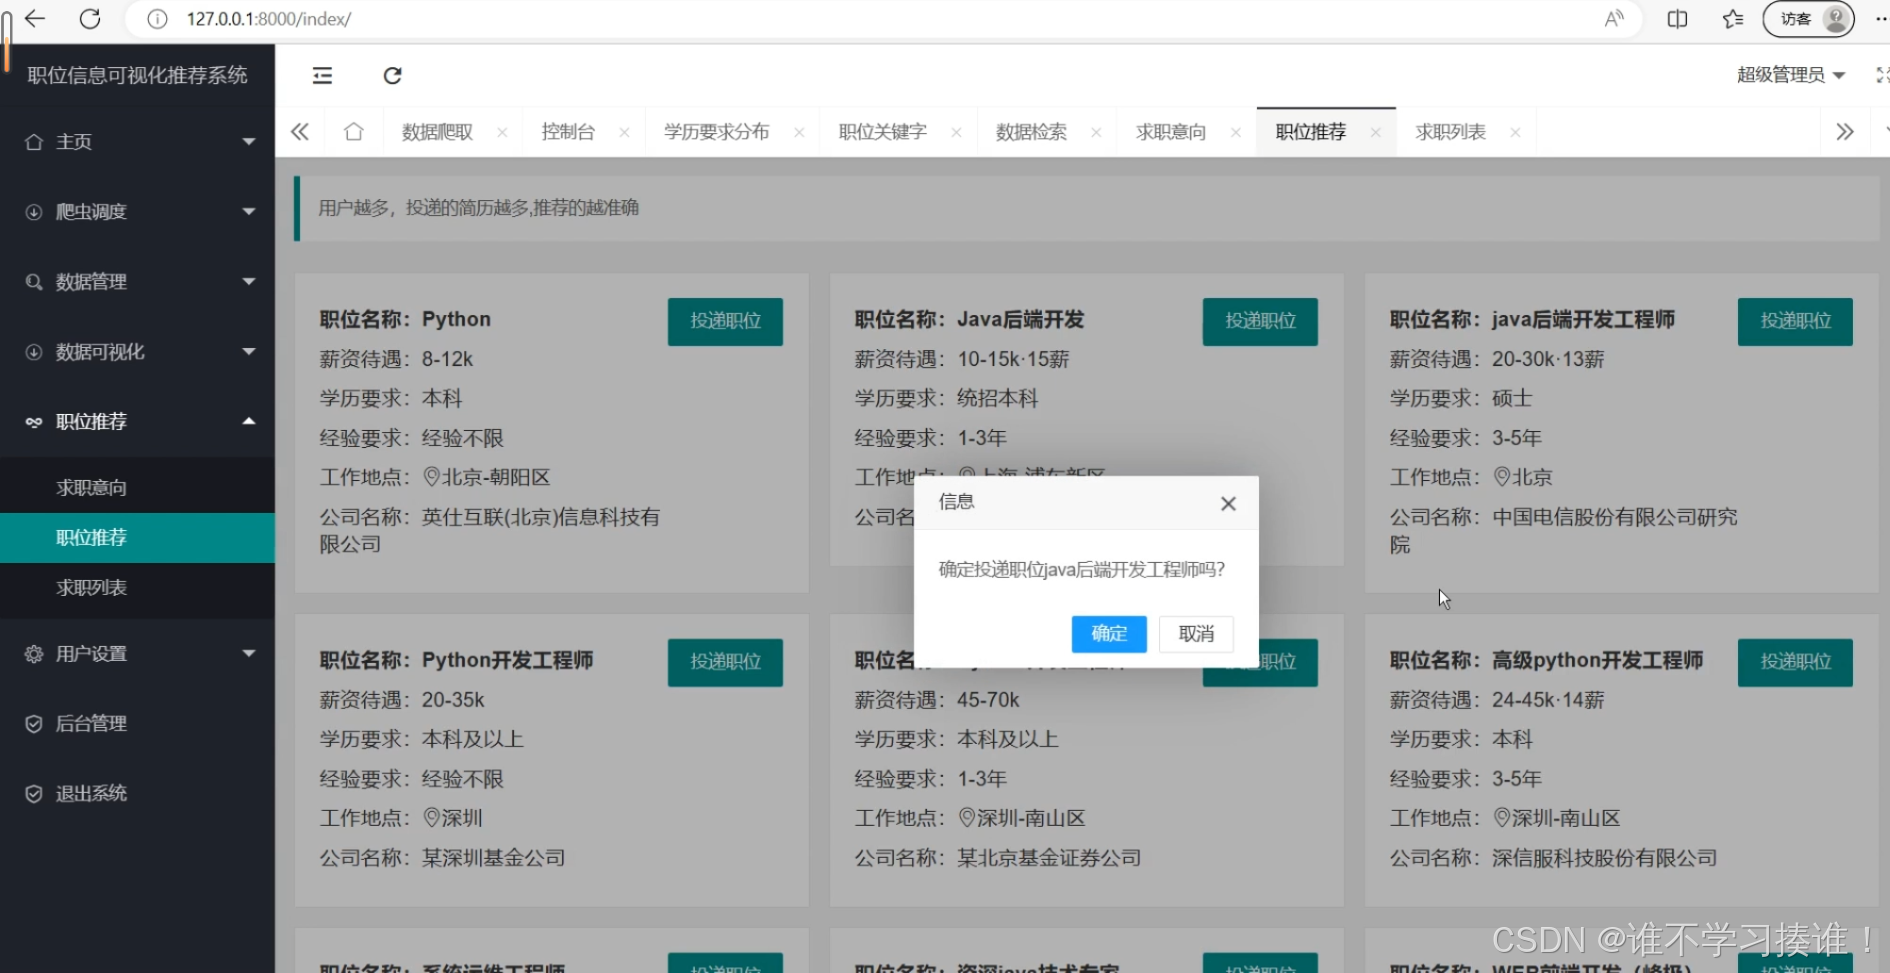This screenshot has width=1890, height=973.
Task: Click the 北京-朝阳区 location text
Action: pyautogui.click(x=496, y=478)
